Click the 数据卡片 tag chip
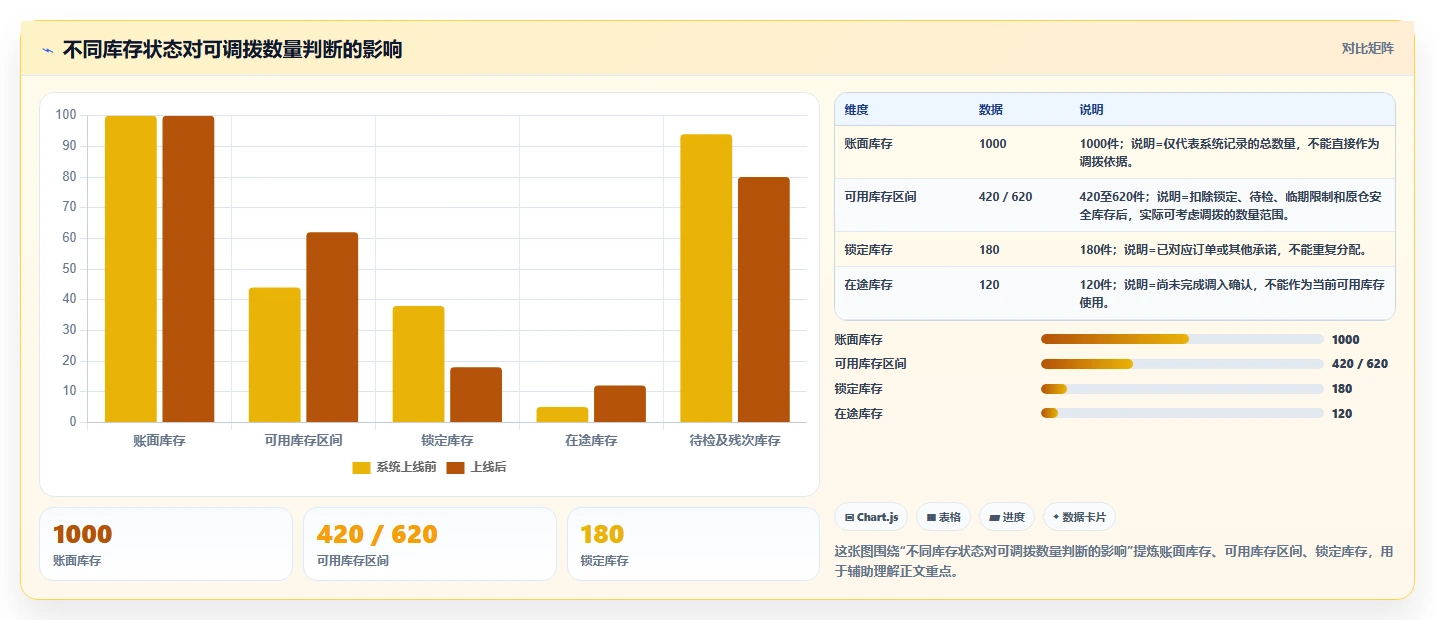This screenshot has height=620, width=1435. coord(1079,517)
